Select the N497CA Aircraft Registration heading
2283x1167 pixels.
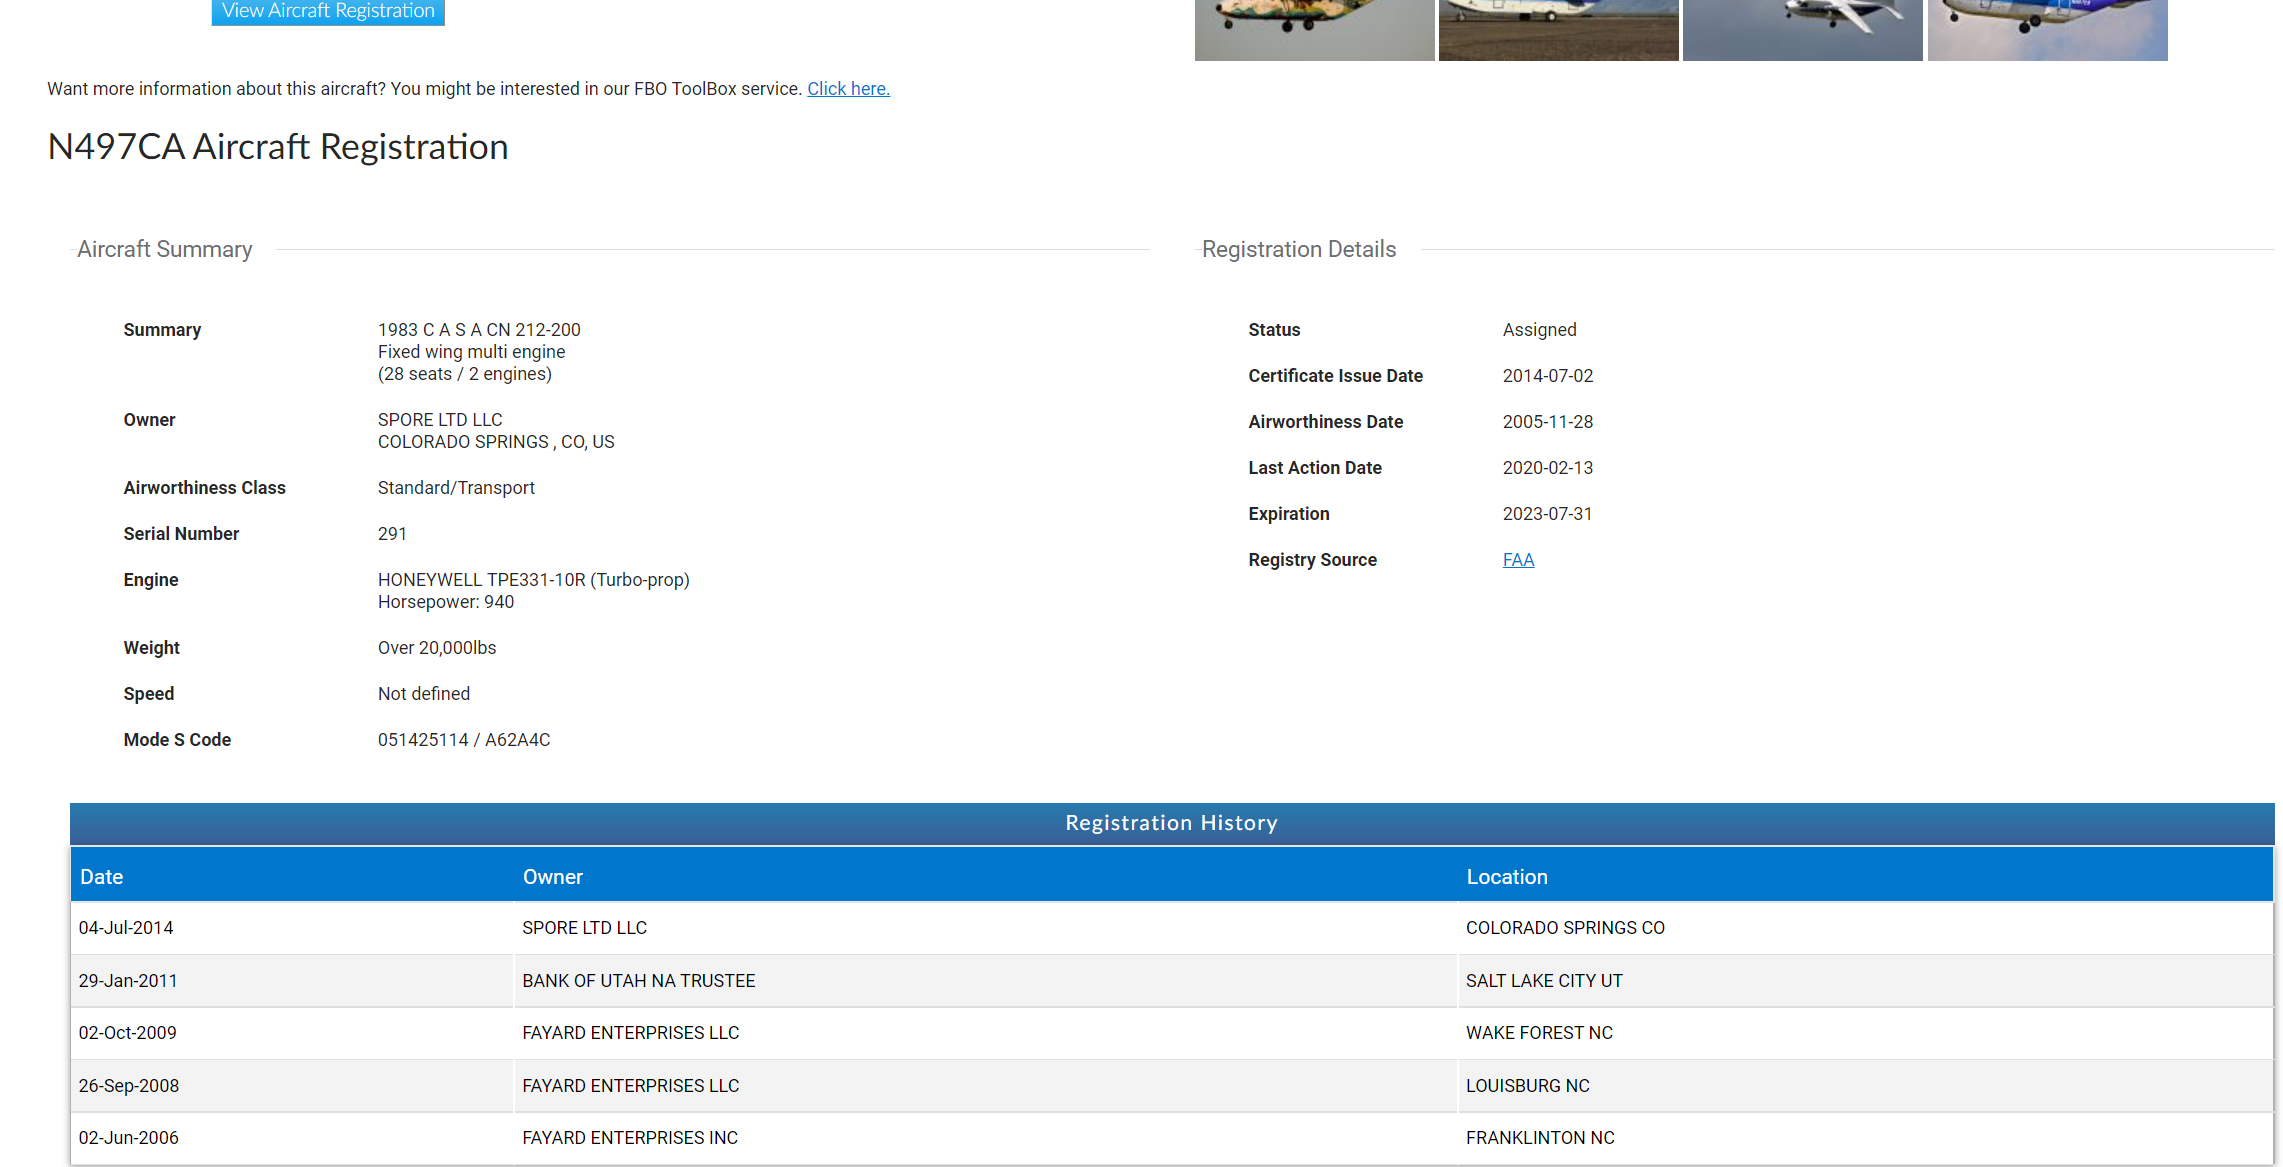278,147
